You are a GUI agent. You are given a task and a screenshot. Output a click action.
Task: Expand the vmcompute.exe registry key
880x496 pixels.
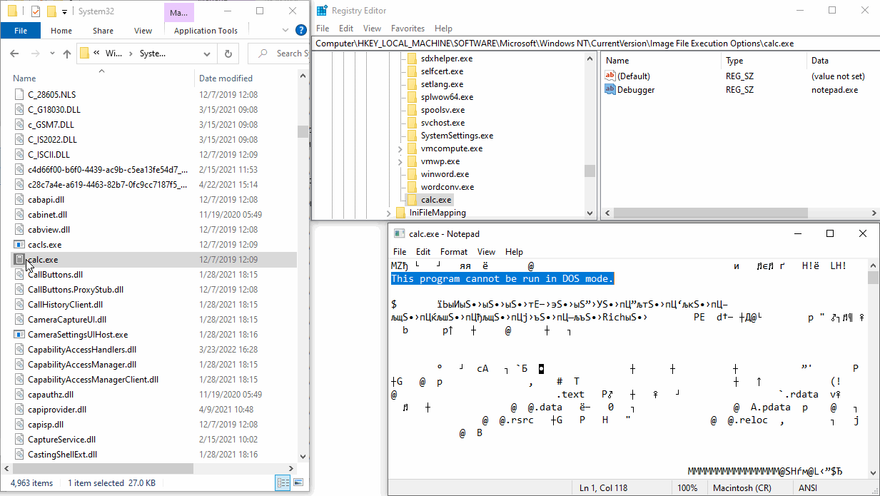tap(400, 148)
